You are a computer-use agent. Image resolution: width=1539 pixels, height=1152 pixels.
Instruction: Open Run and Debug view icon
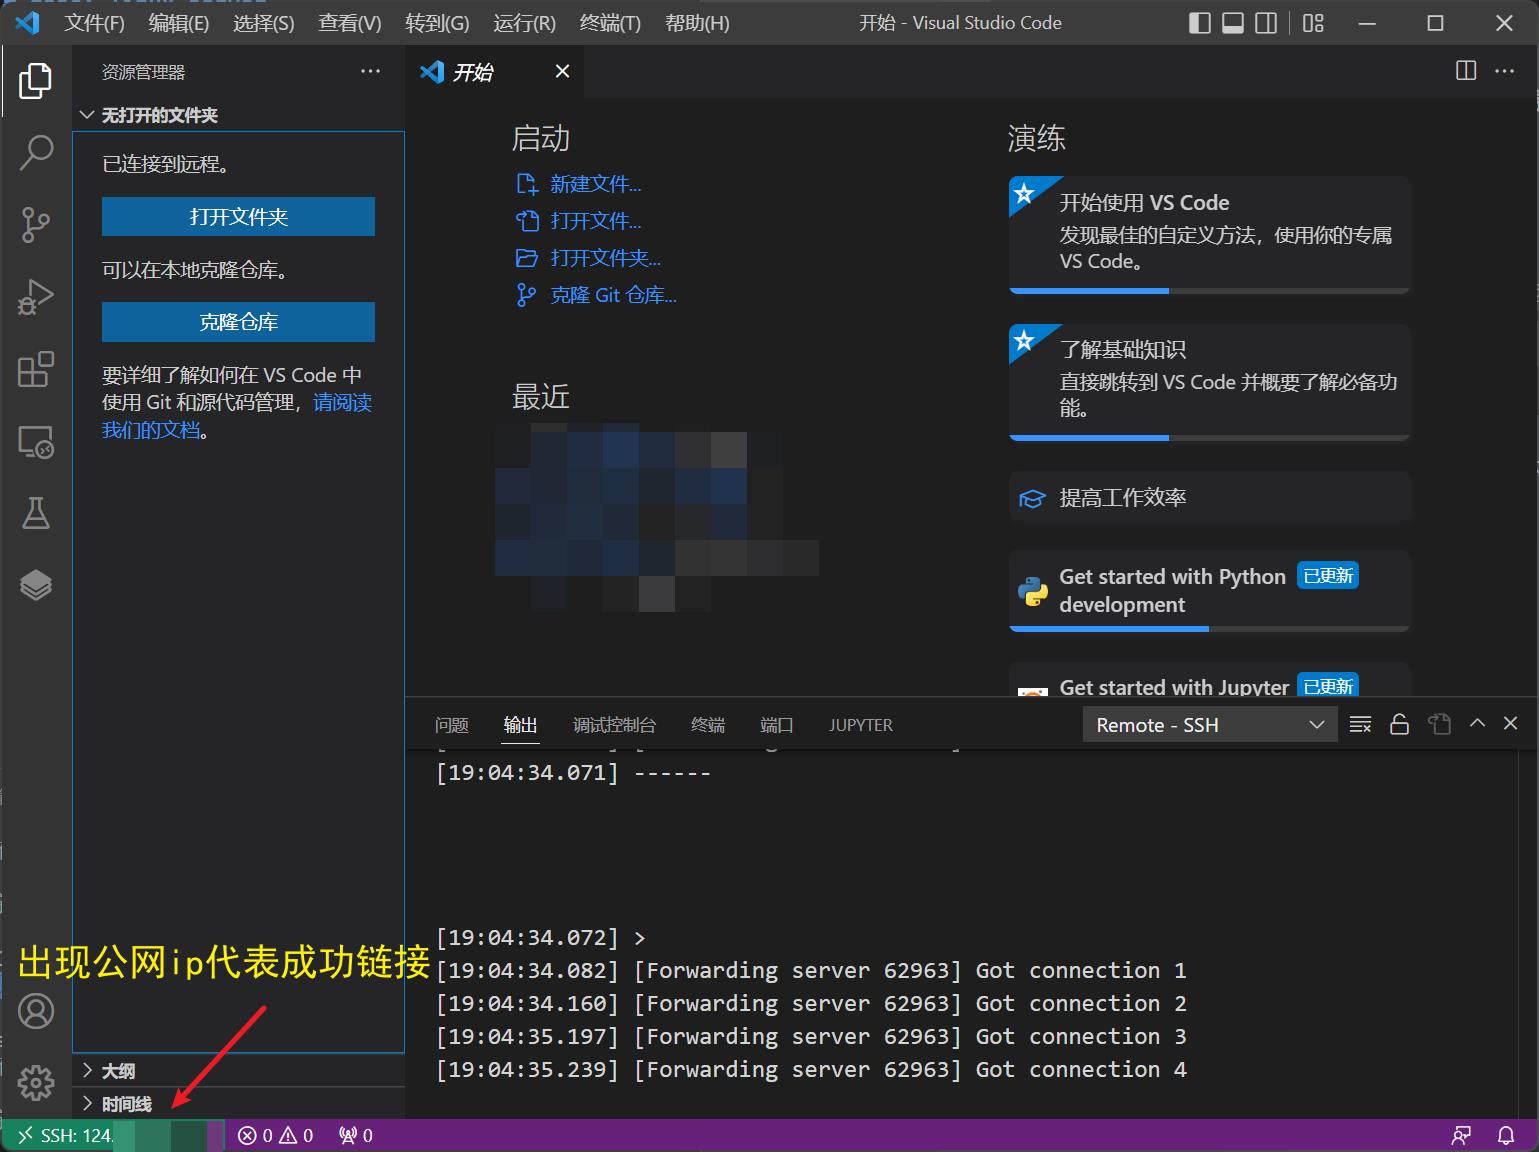tap(36, 297)
